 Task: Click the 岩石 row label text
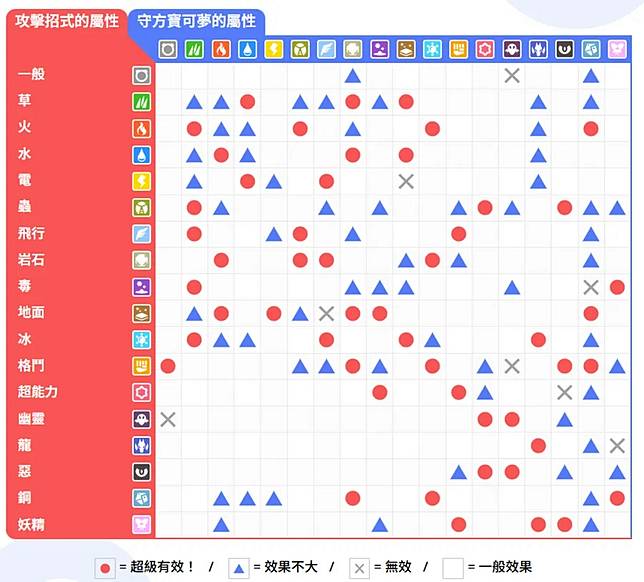[x=31, y=260]
